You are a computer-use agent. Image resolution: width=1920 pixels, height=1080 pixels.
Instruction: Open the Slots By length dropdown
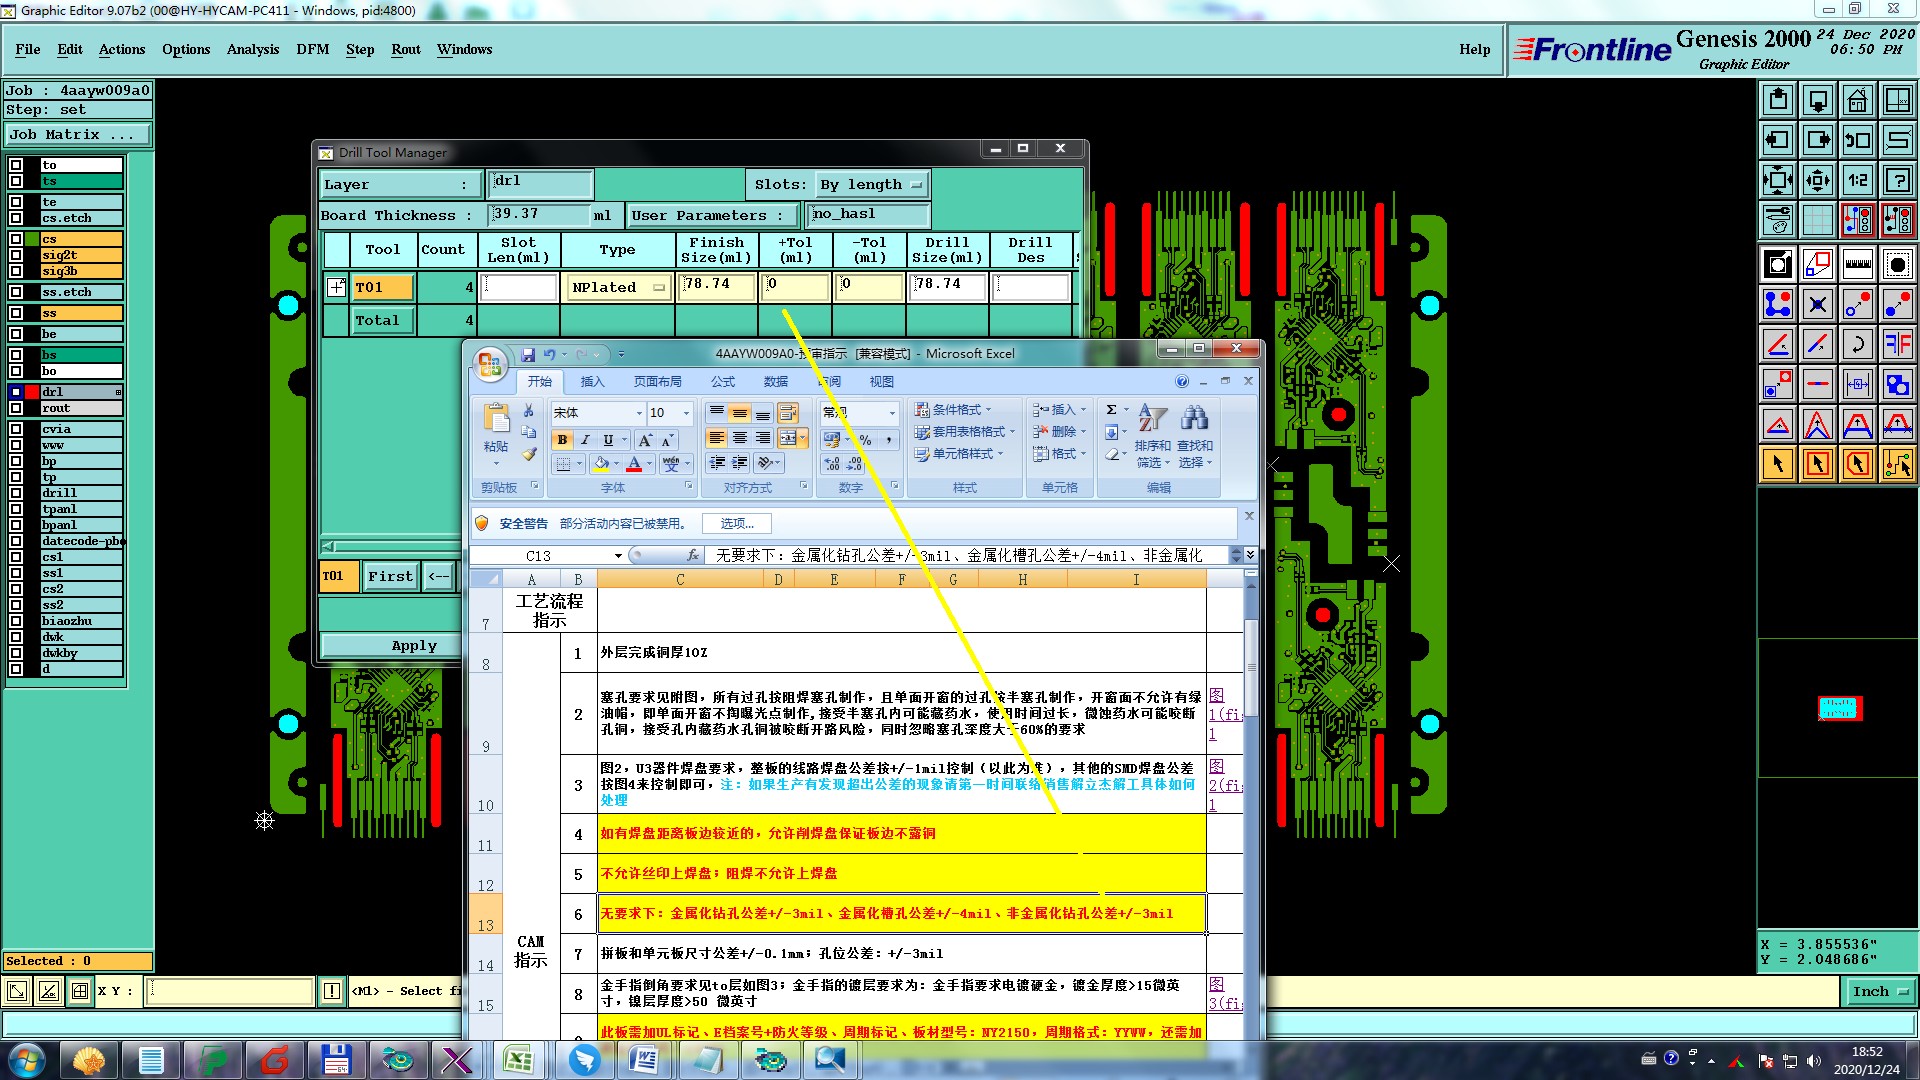pos(871,184)
